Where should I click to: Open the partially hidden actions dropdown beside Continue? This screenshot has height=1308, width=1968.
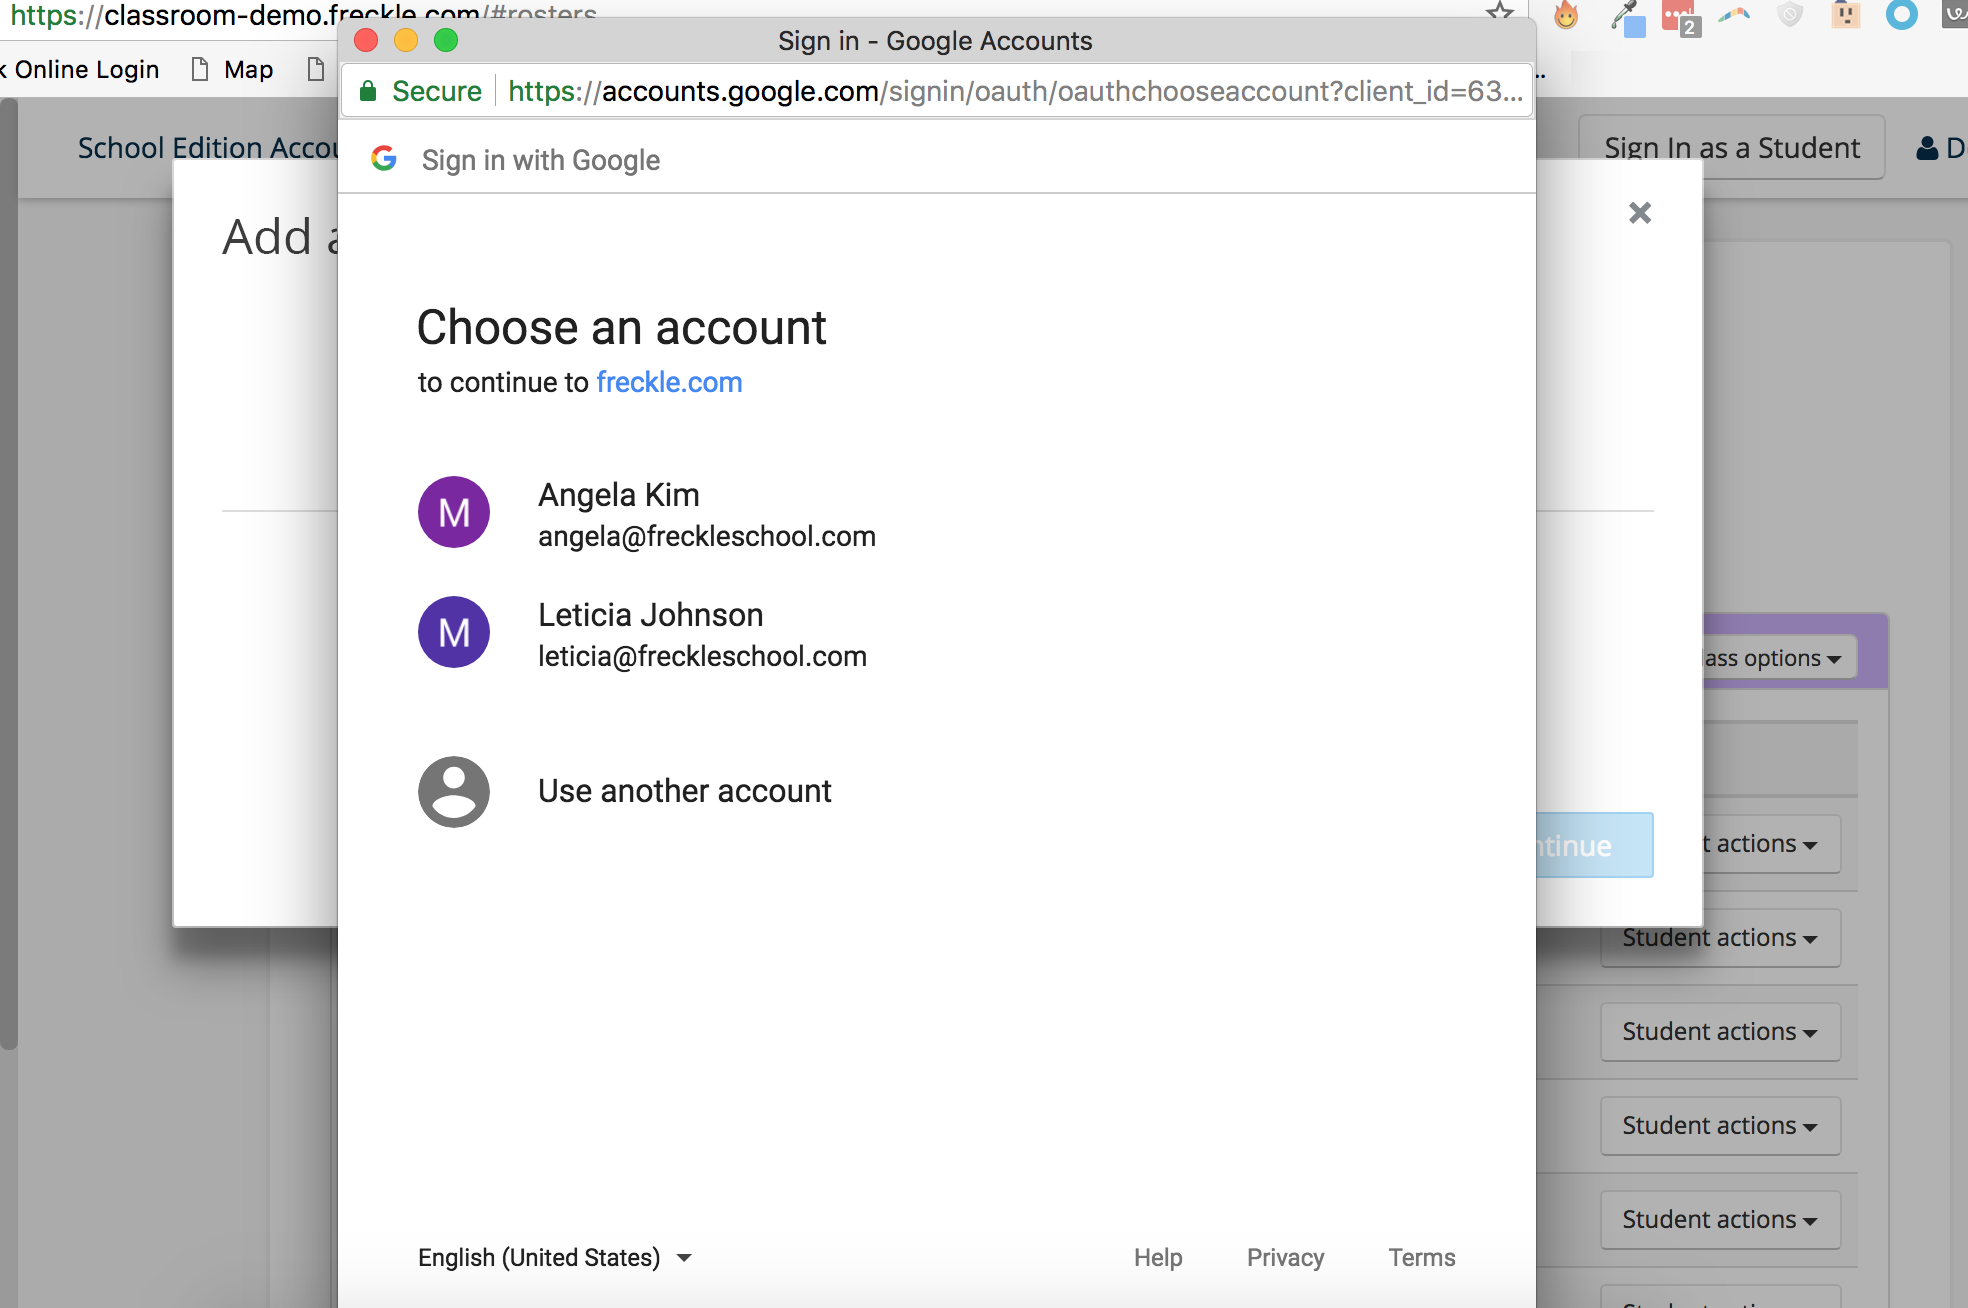1770,844
